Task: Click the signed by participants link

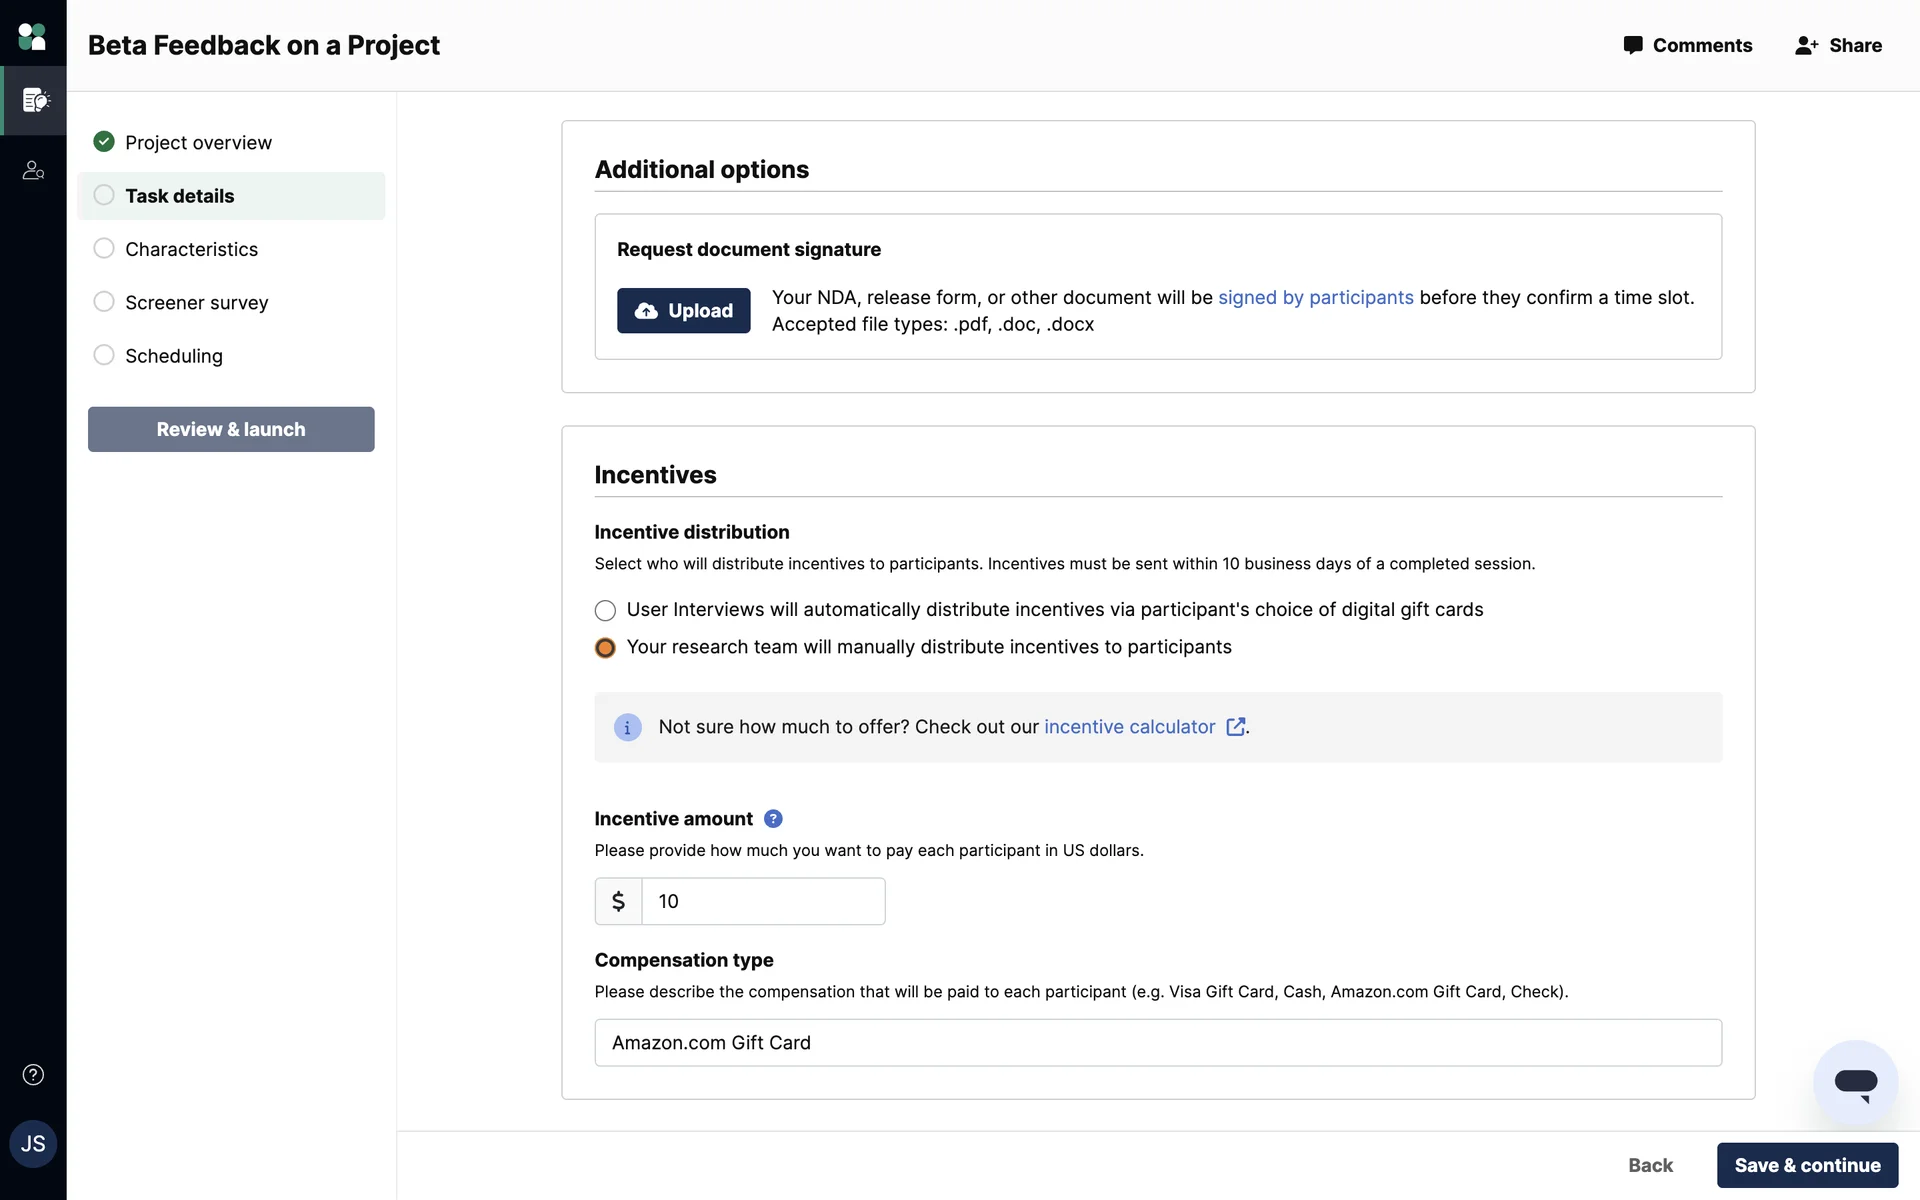Action: click(x=1315, y=298)
